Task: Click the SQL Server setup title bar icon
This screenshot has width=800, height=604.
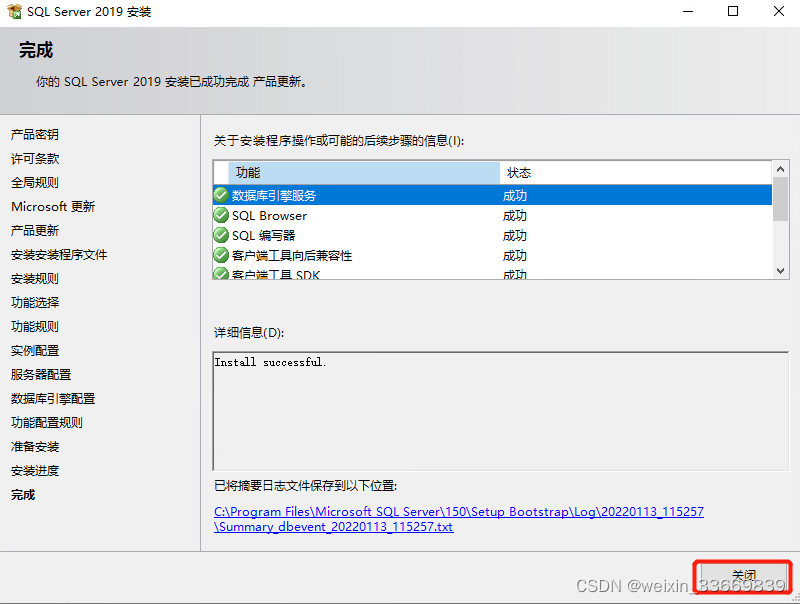Action: pyautogui.click(x=14, y=11)
